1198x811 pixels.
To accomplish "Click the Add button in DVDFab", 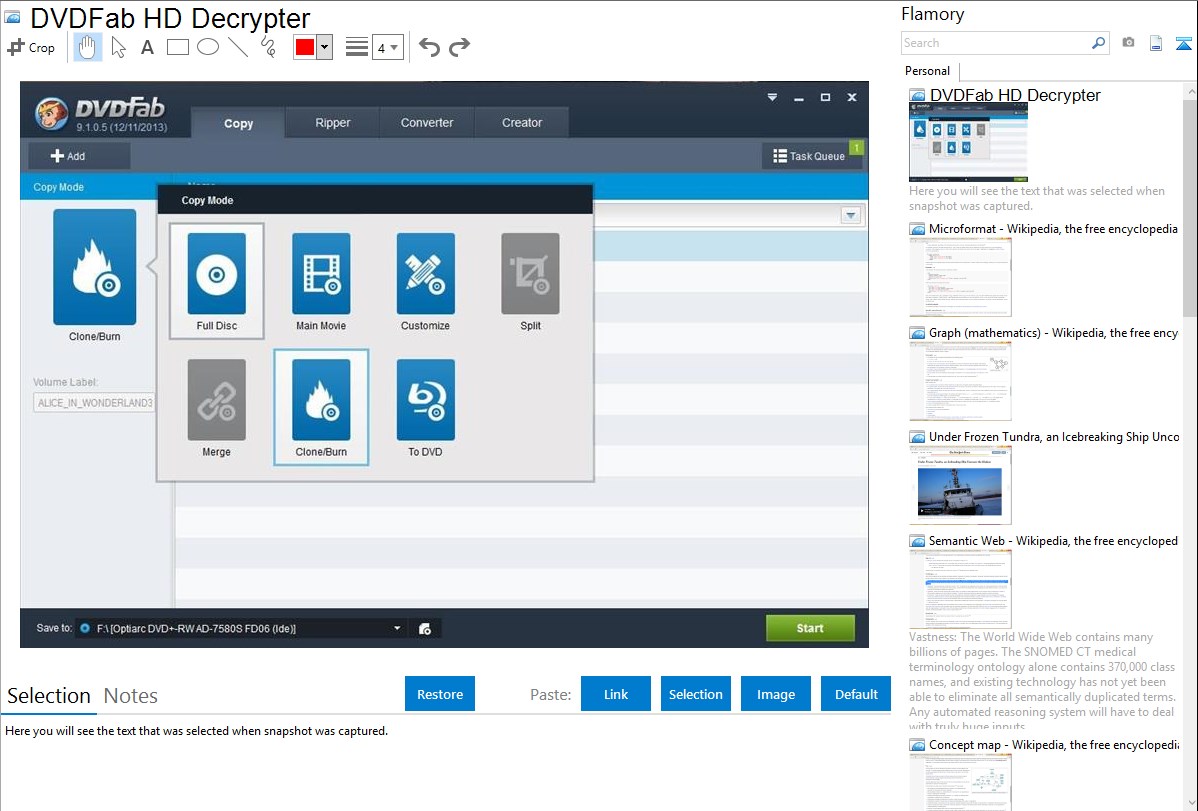I will pyautogui.click(x=79, y=156).
